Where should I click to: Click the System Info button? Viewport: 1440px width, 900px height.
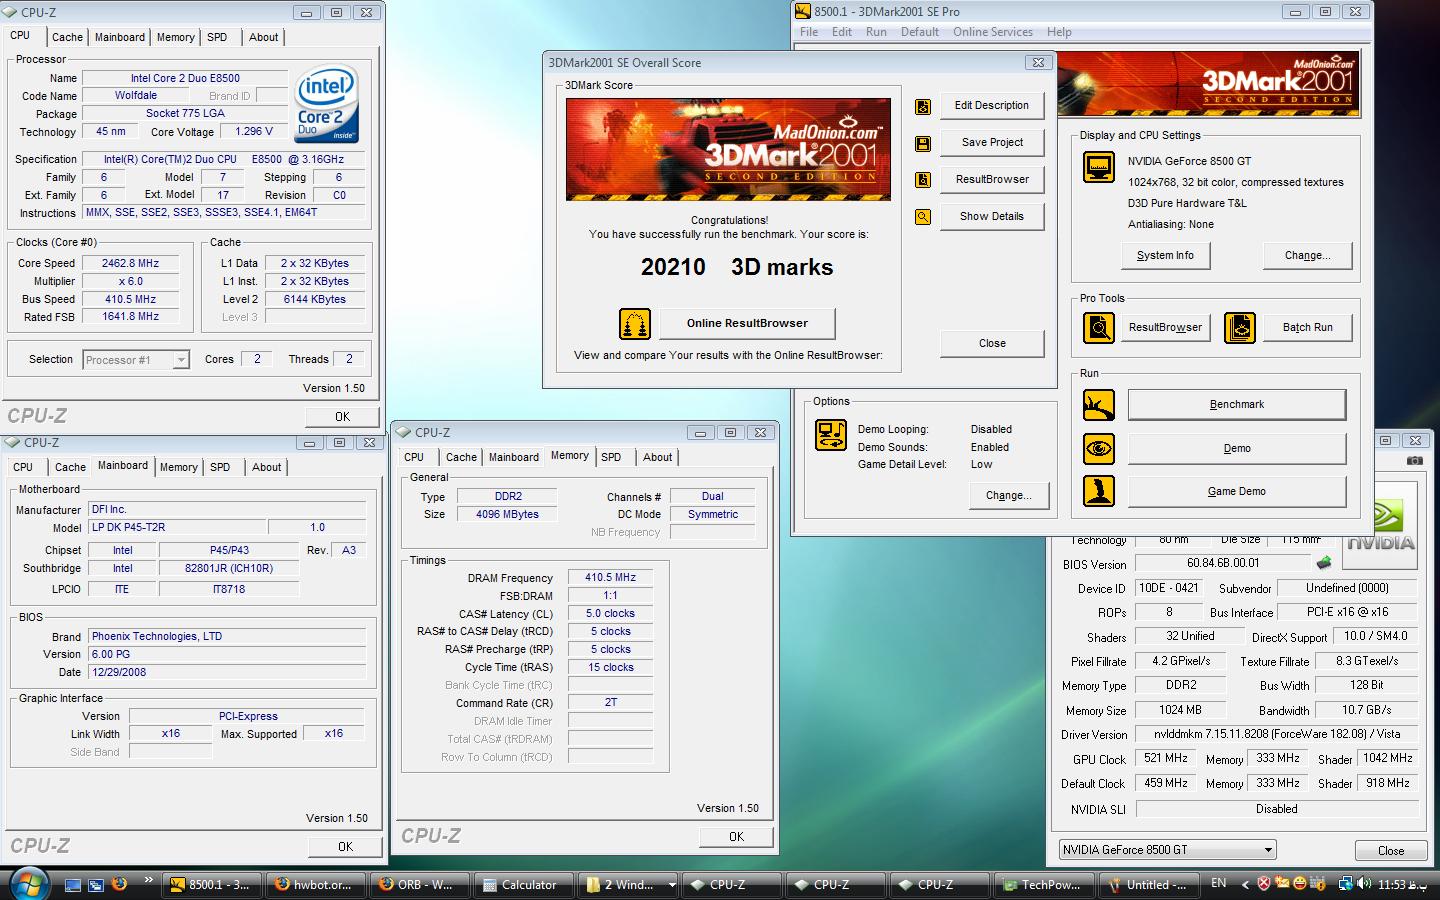pos(1165,255)
